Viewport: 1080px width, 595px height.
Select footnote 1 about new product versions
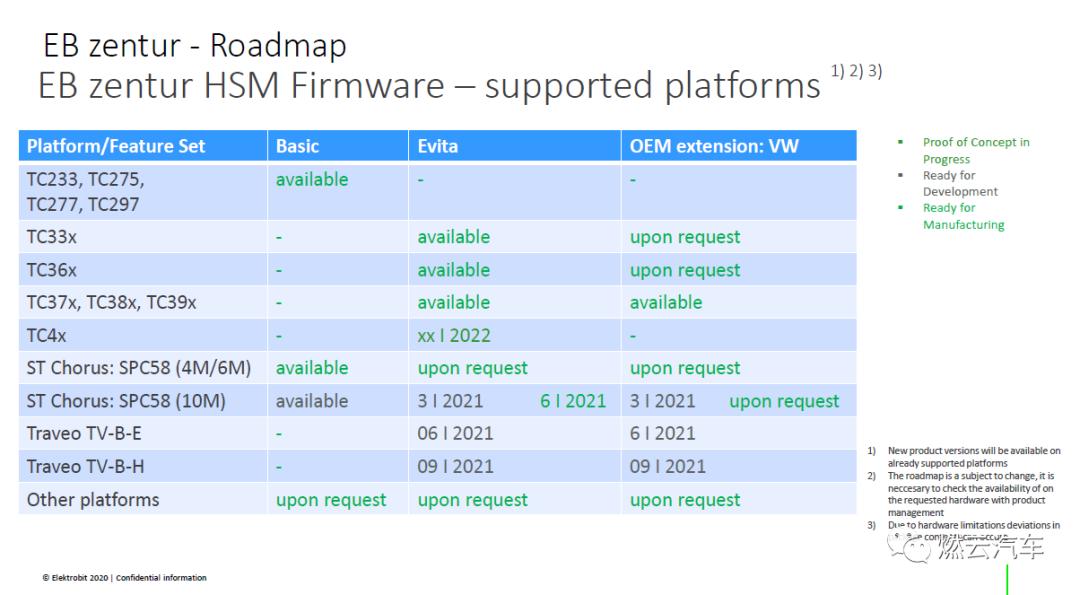(x=974, y=457)
